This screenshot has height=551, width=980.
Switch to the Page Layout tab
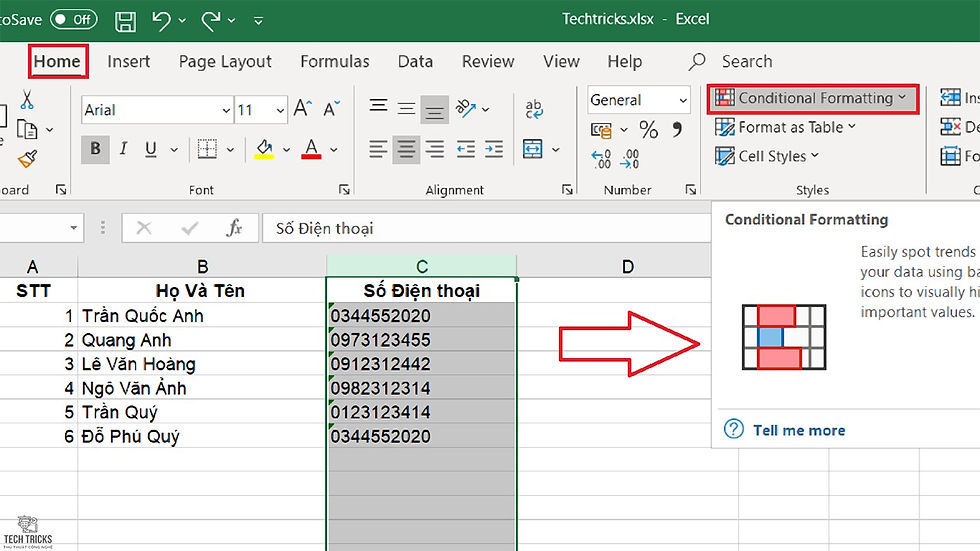225,61
